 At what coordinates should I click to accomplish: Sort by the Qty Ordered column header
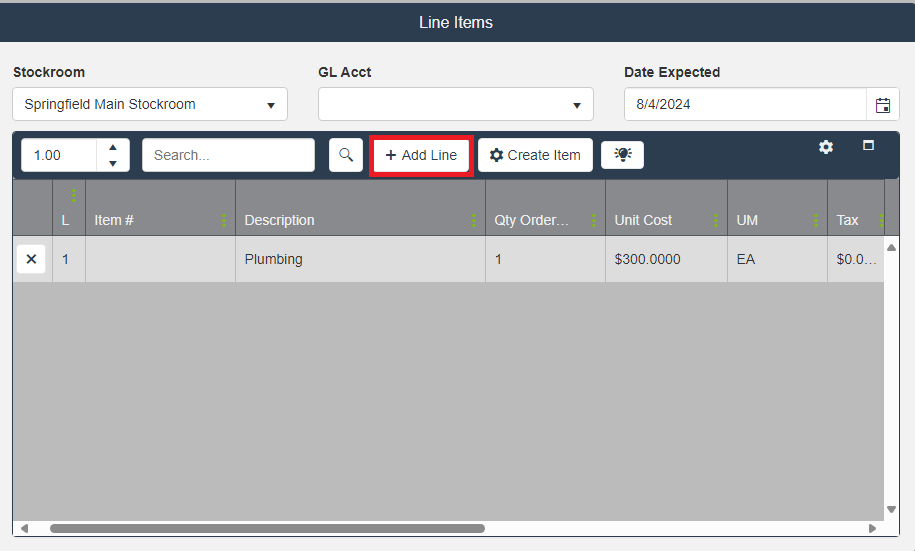531,220
